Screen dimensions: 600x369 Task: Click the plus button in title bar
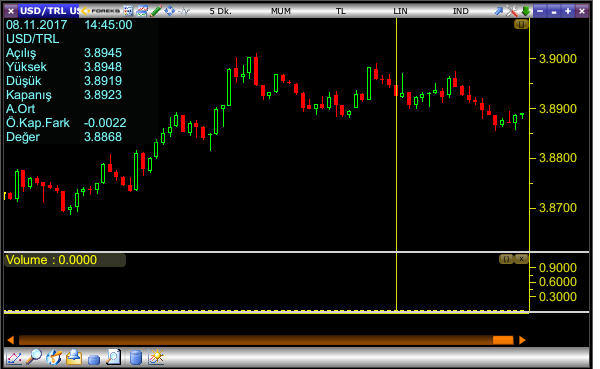pos(568,11)
